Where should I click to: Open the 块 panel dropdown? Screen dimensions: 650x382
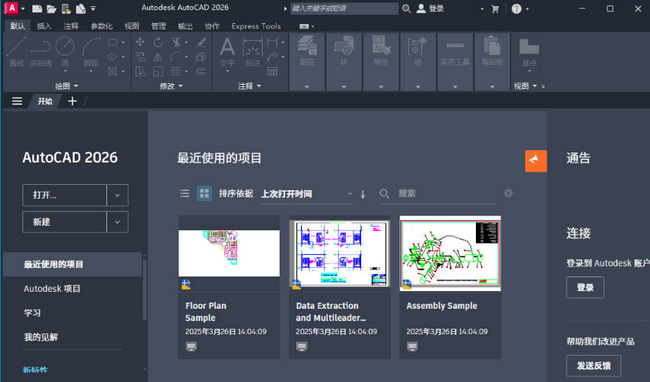(344, 87)
